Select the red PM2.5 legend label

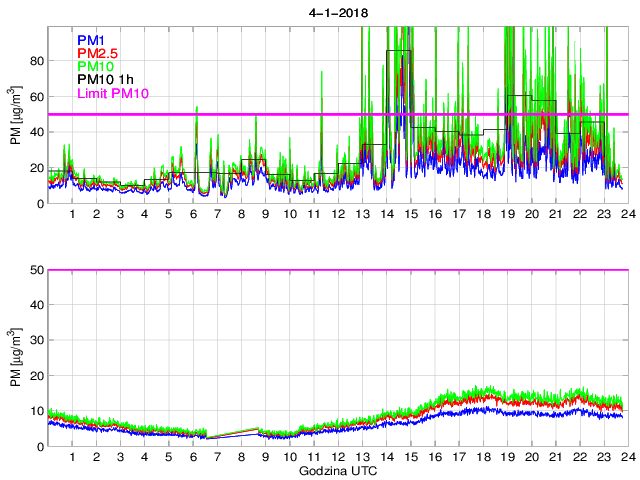[98, 53]
